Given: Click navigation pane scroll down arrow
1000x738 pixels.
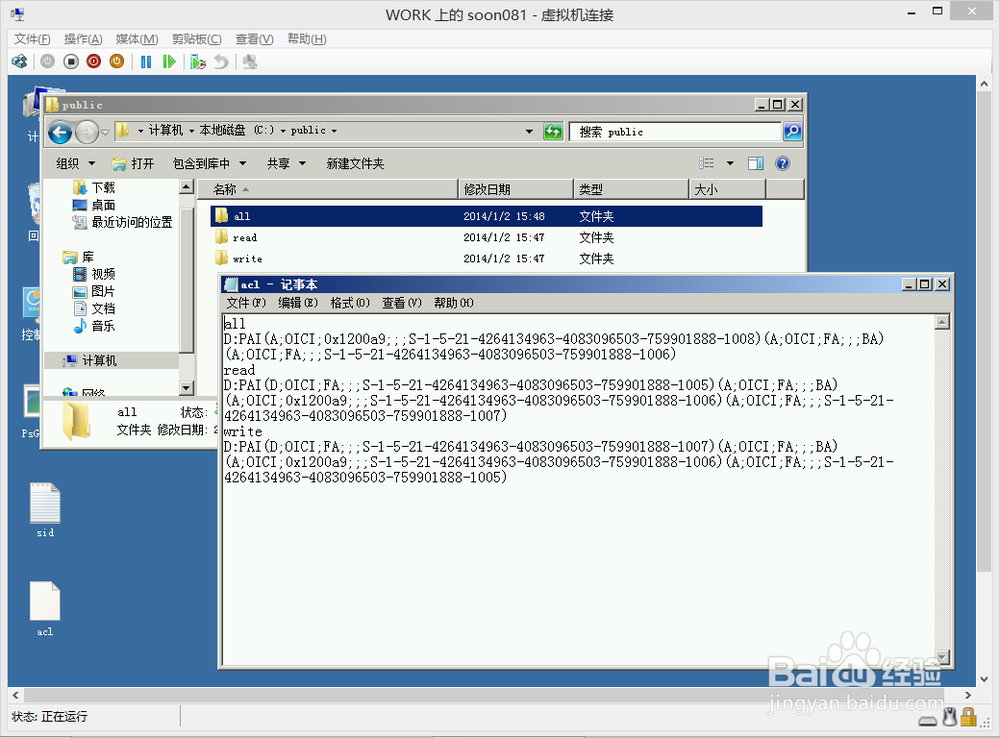Looking at the screenshot, I should (x=186, y=388).
